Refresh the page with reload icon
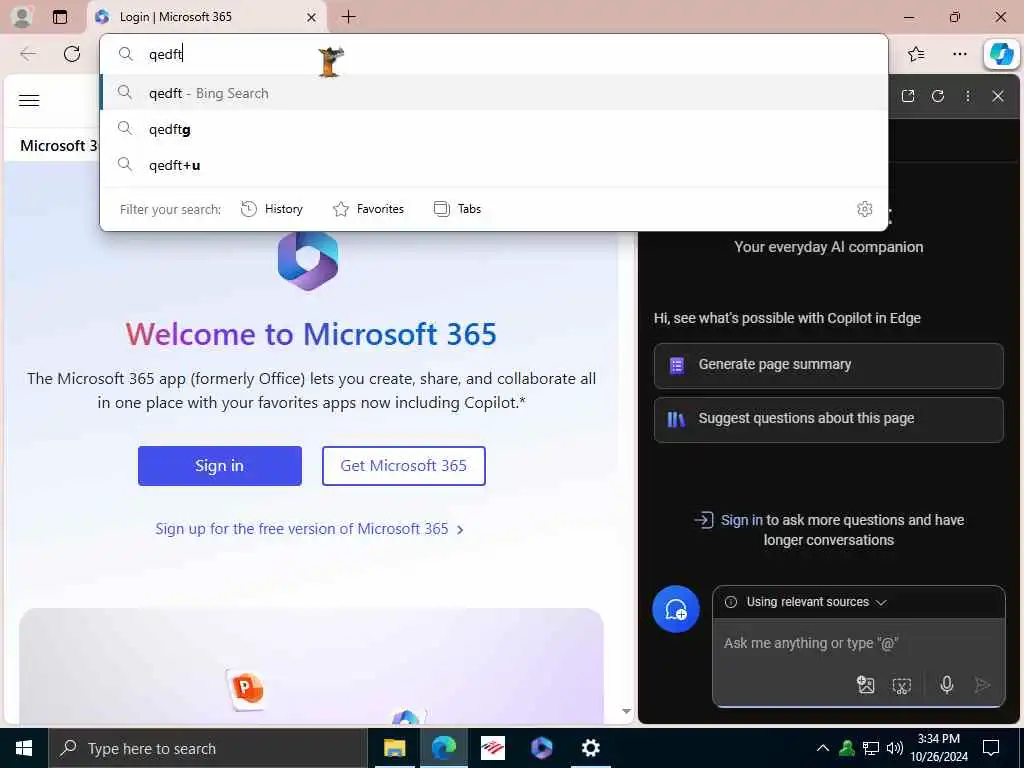Screen dimensions: 1024x768 pos(72,54)
